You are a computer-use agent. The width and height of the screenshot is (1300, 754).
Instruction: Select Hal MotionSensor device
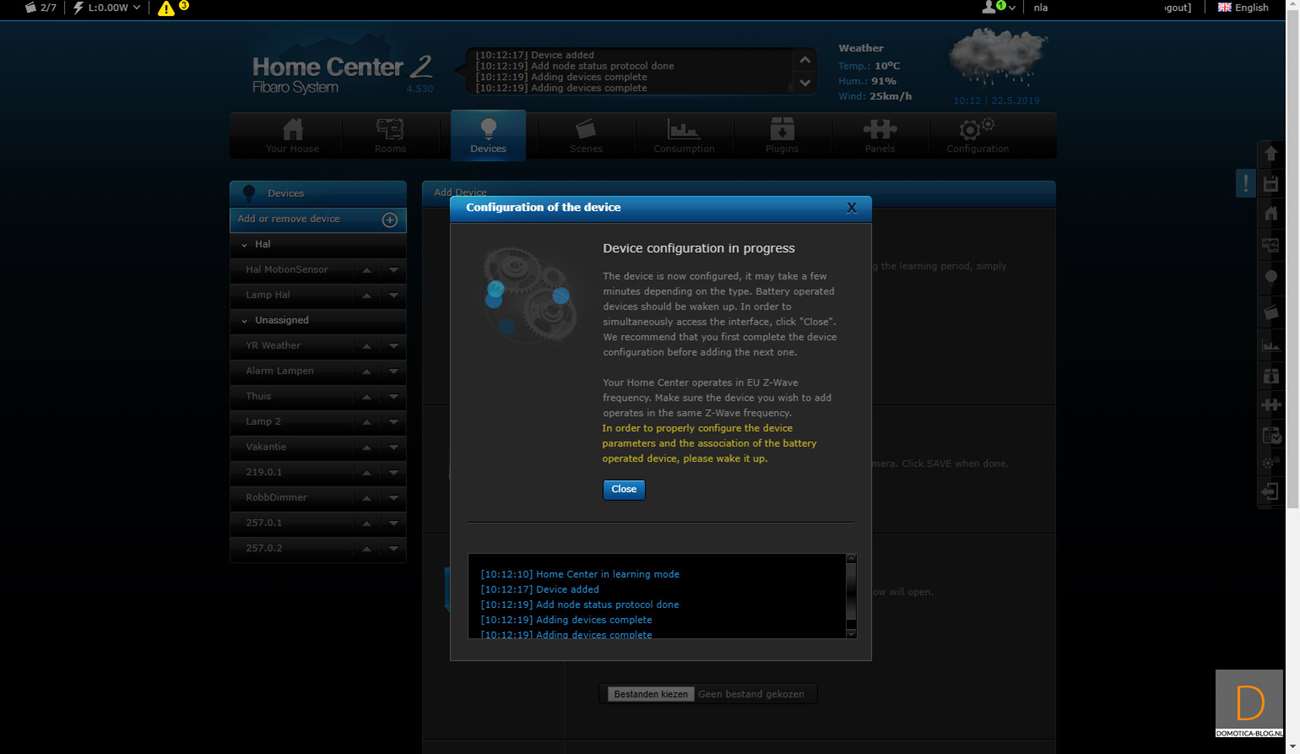(286, 269)
